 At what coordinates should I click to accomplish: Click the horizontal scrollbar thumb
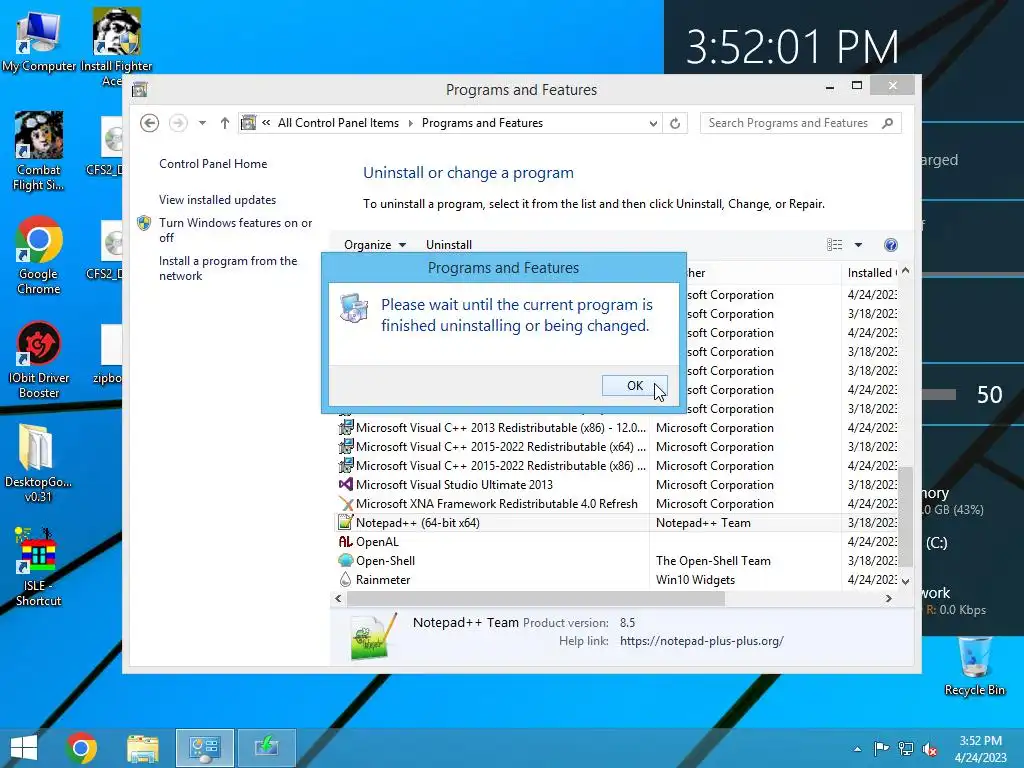click(x=536, y=598)
